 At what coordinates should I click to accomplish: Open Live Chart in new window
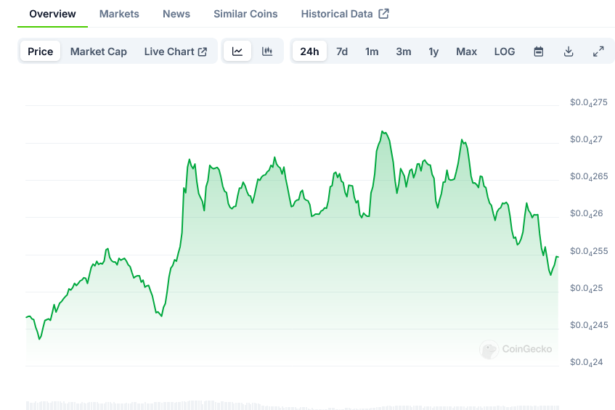click(x=175, y=52)
